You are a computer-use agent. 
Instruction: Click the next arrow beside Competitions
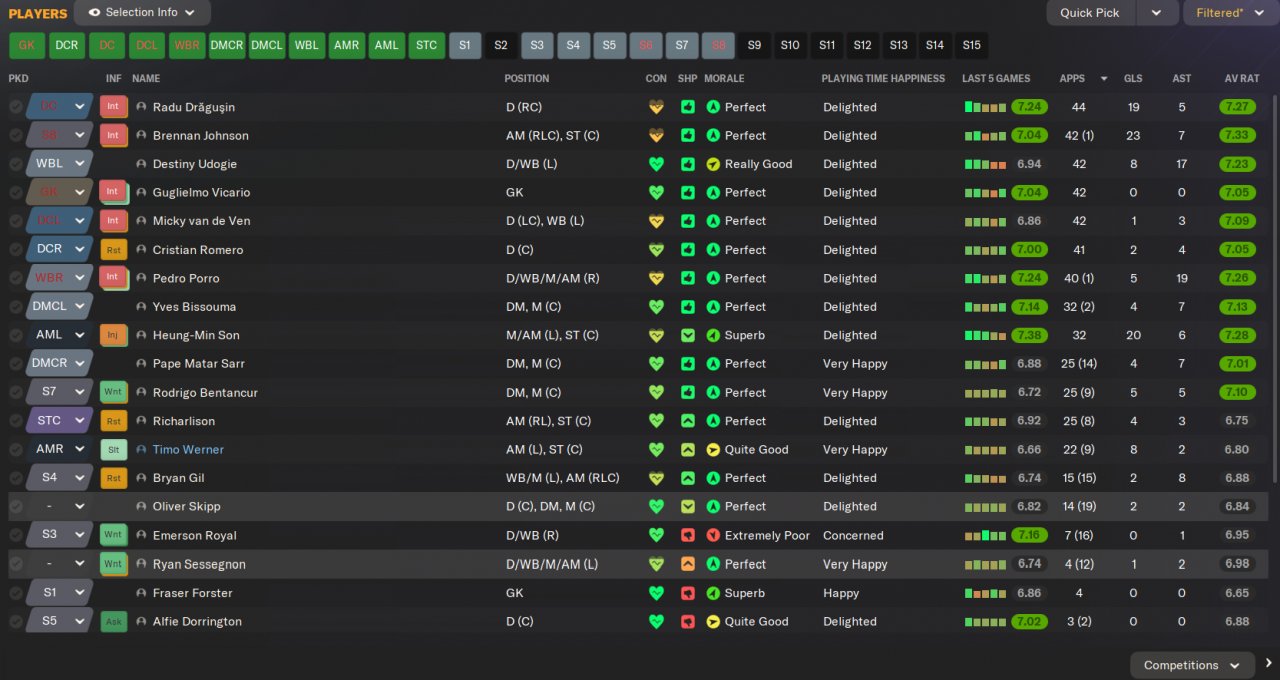1268,664
